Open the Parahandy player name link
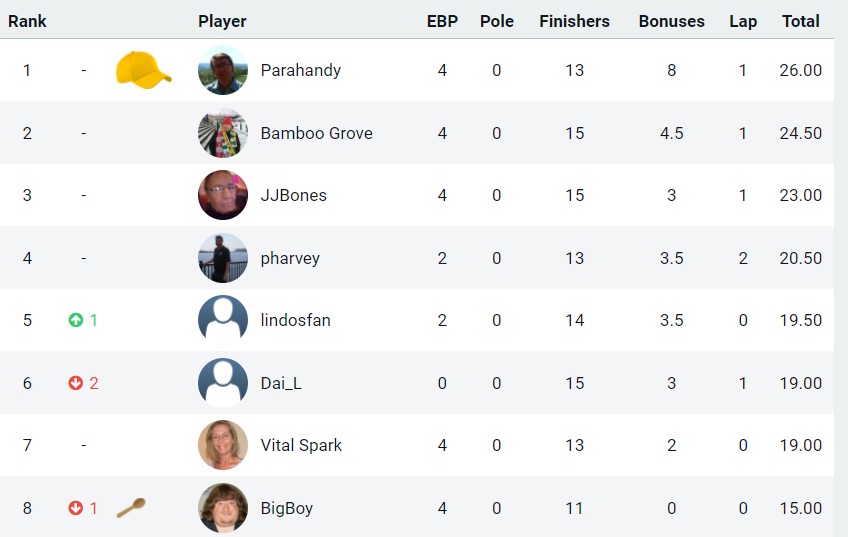The width and height of the screenshot is (848, 537). point(301,70)
